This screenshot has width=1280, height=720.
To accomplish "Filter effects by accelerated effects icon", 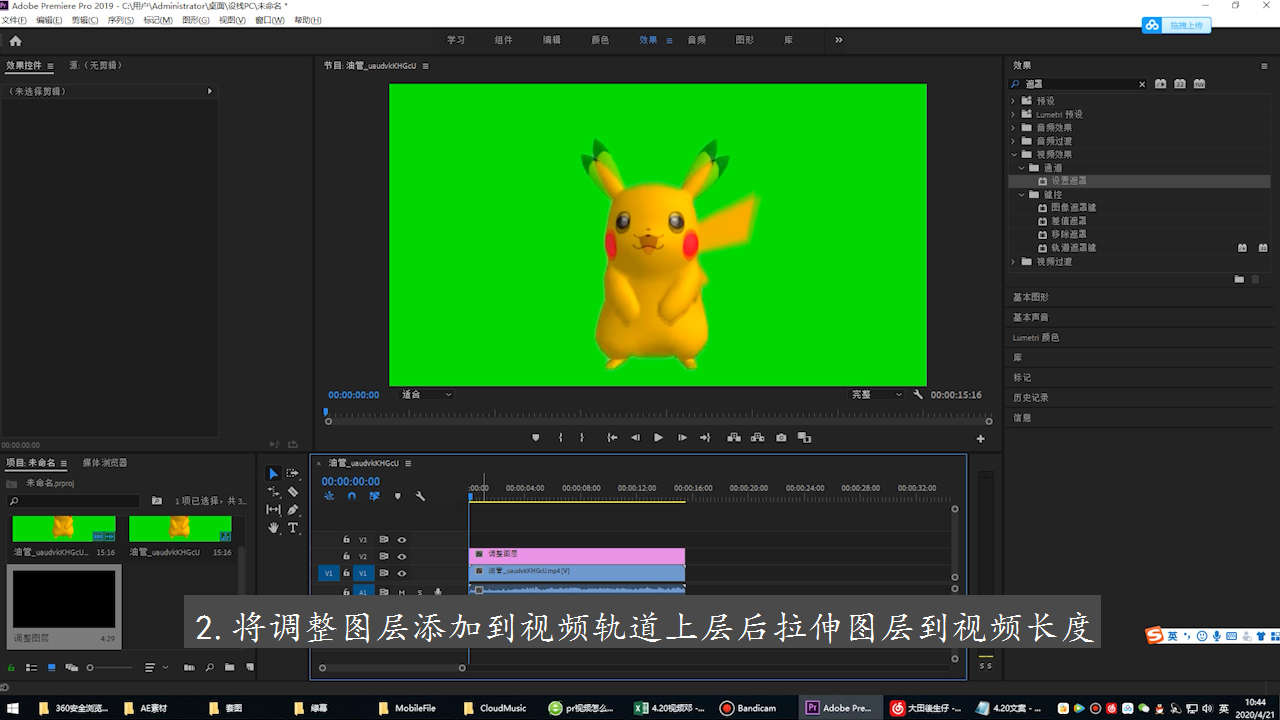I will pos(1160,84).
